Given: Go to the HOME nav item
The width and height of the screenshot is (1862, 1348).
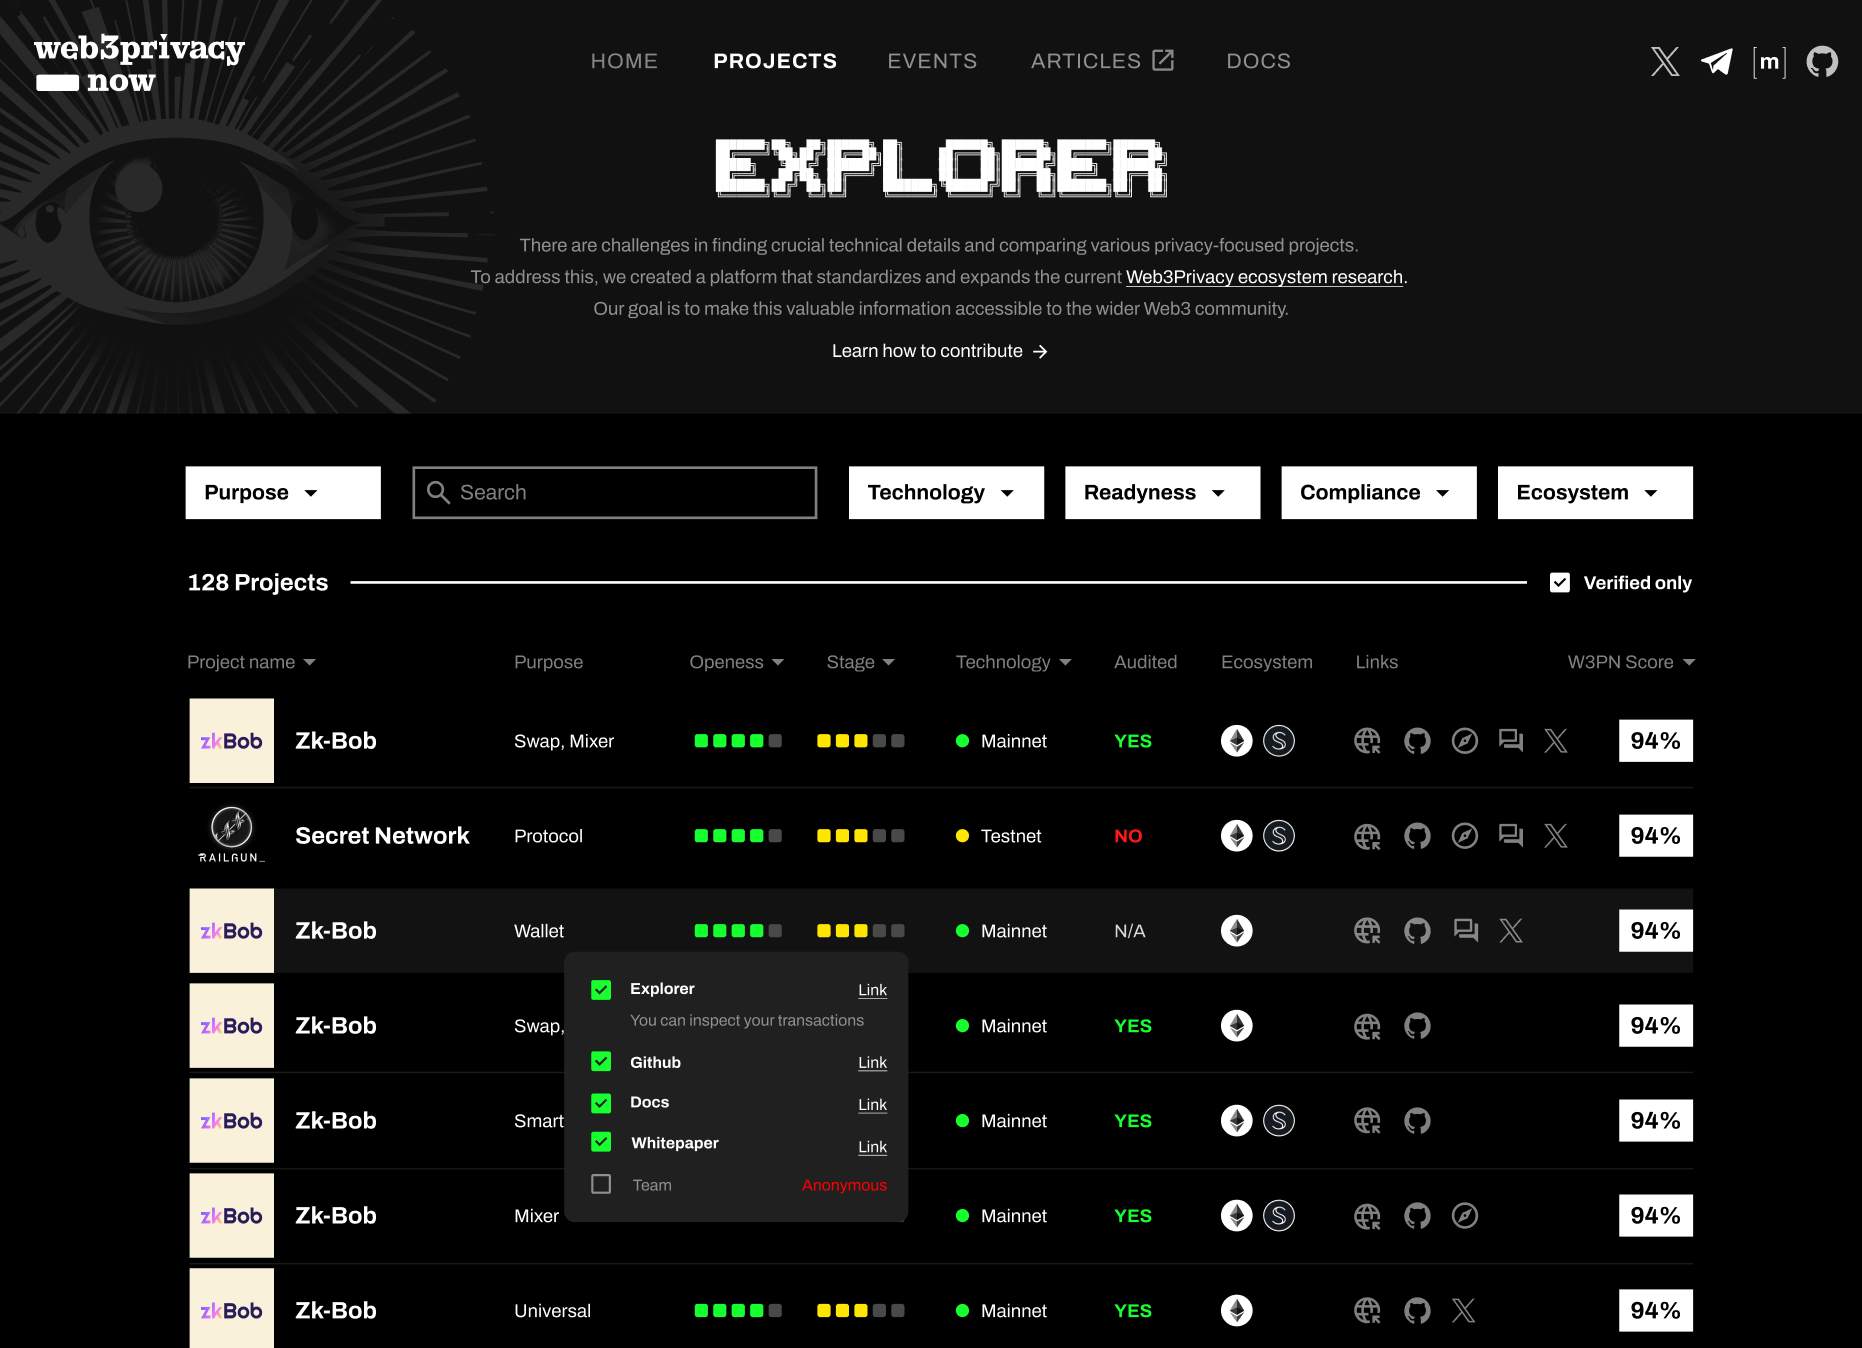Looking at the screenshot, I should 624,61.
